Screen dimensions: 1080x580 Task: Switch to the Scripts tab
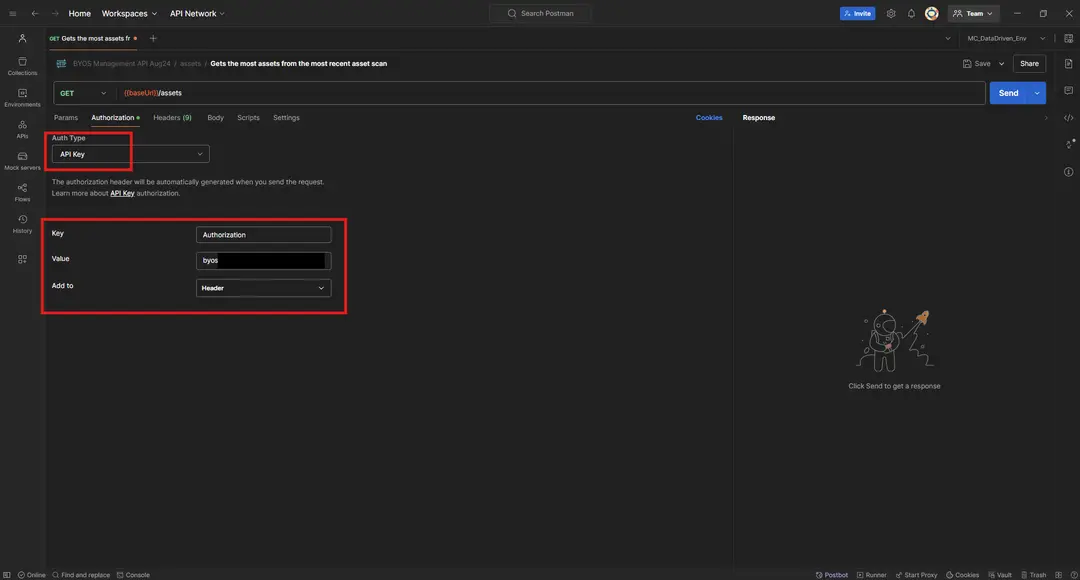click(x=249, y=118)
